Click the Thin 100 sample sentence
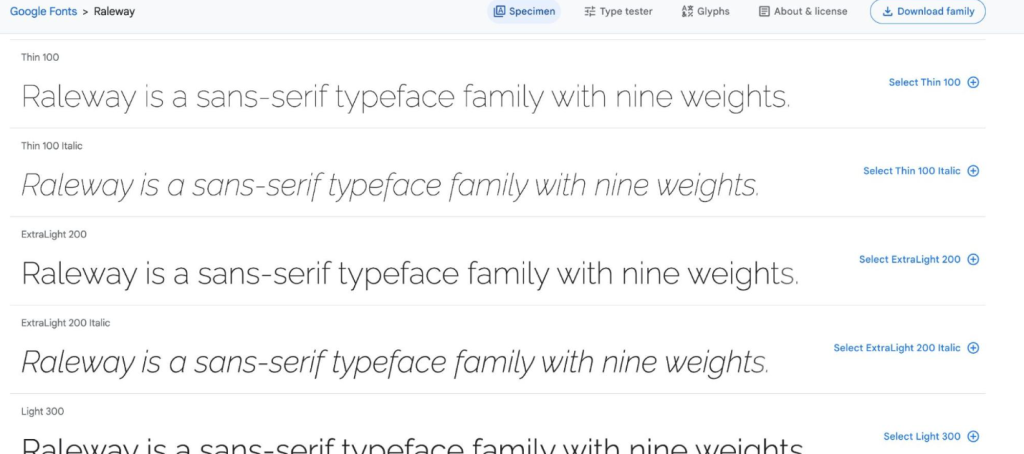The height and width of the screenshot is (454, 1024). [x=406, y=97]
